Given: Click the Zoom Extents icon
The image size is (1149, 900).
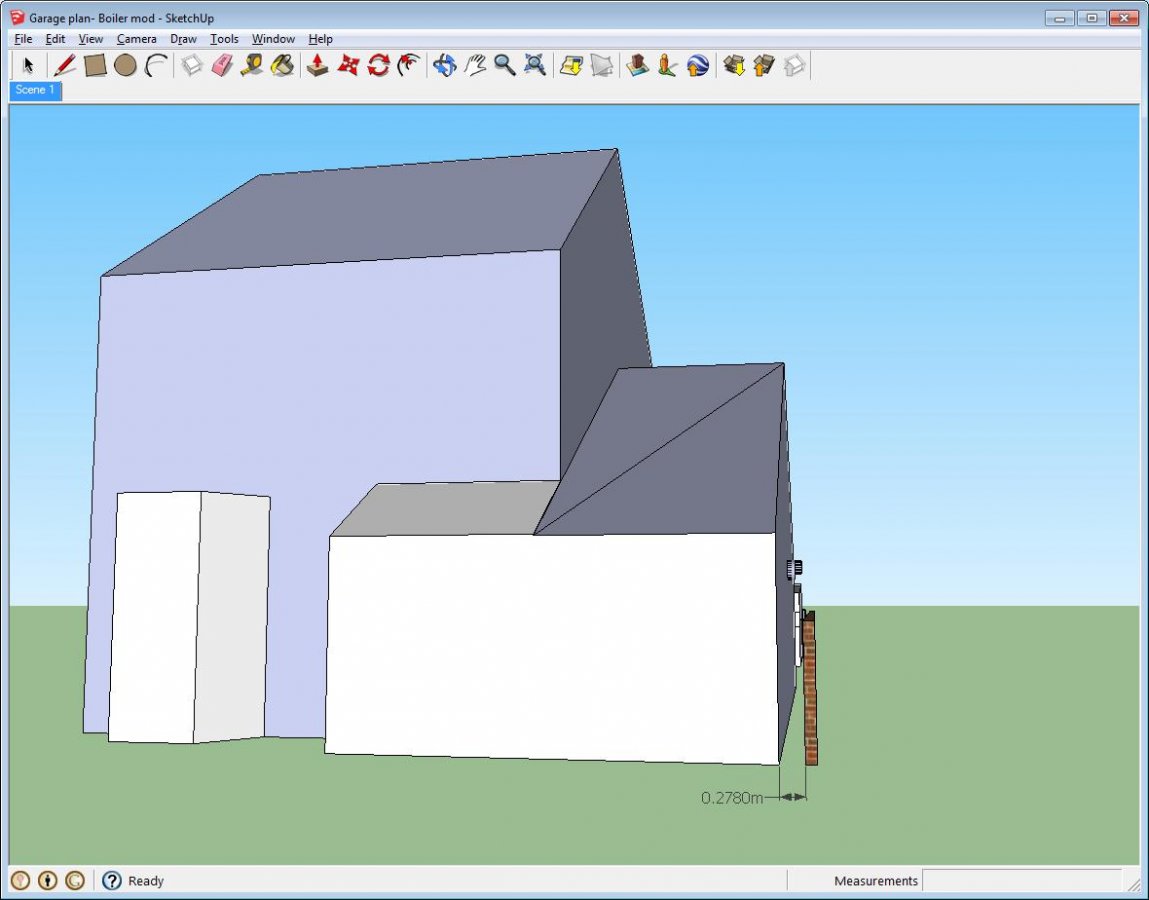Looking at the screenshot, I should (536, 66).
